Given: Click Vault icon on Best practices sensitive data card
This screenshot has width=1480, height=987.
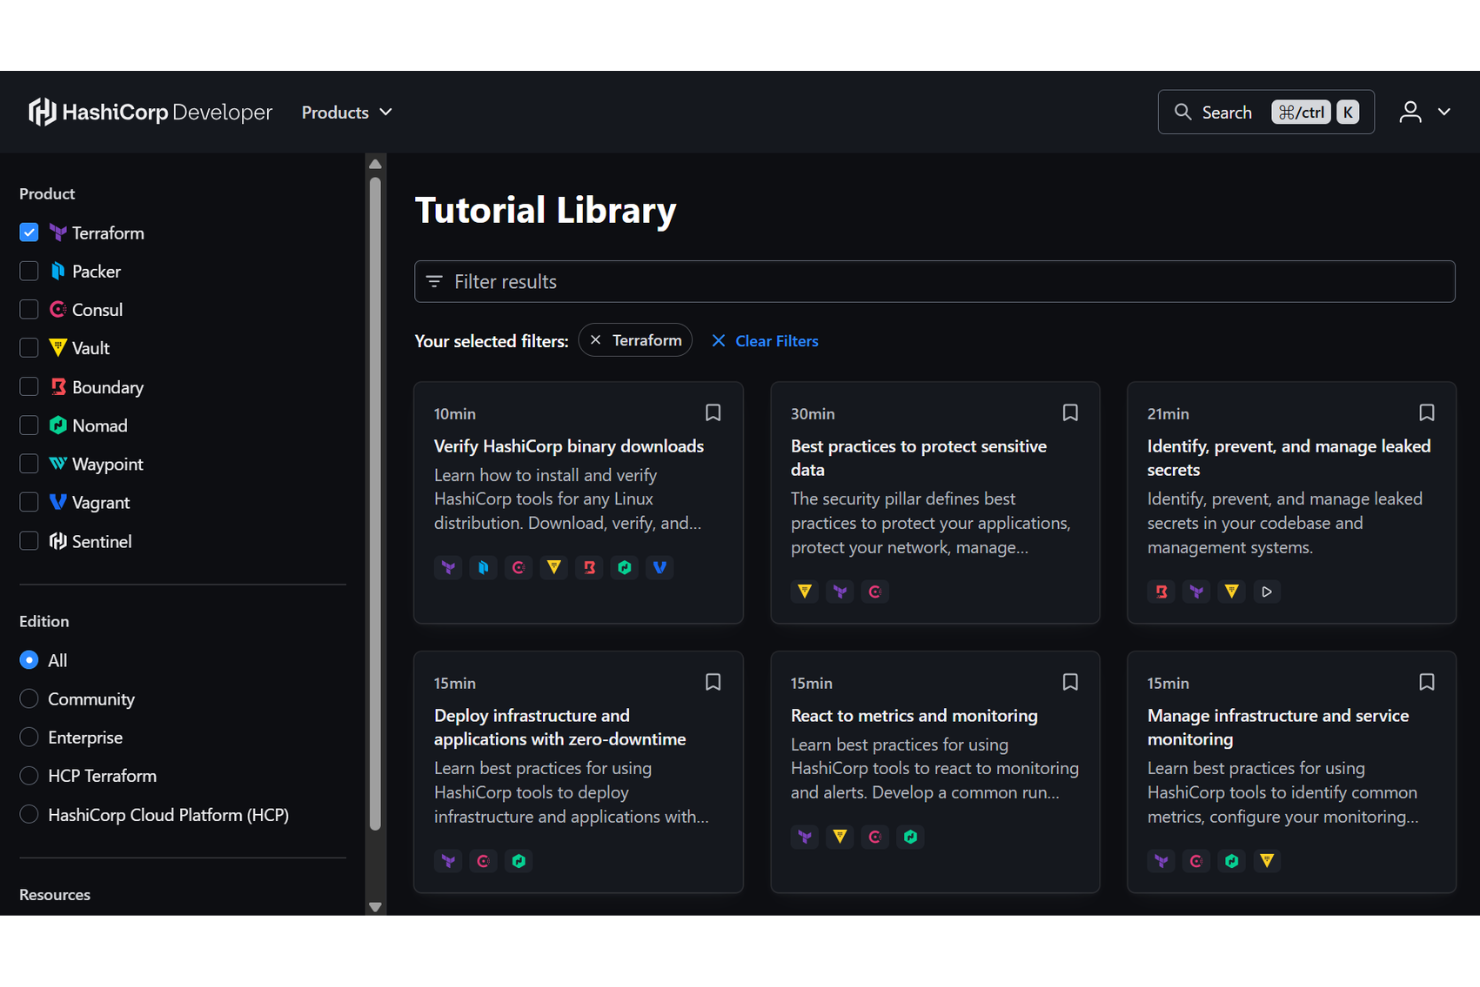Looking at the screenshot, I should point(805,591).
